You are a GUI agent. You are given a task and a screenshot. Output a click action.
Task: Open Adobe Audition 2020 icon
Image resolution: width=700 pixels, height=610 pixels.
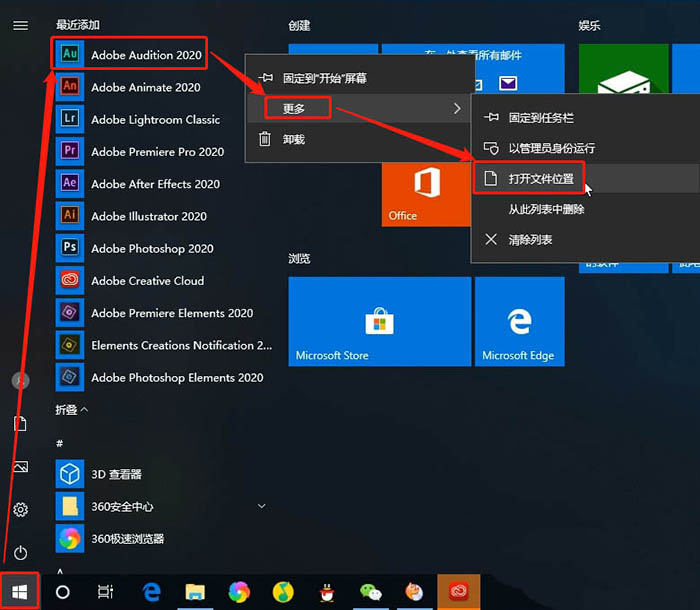tap(70, 54)
